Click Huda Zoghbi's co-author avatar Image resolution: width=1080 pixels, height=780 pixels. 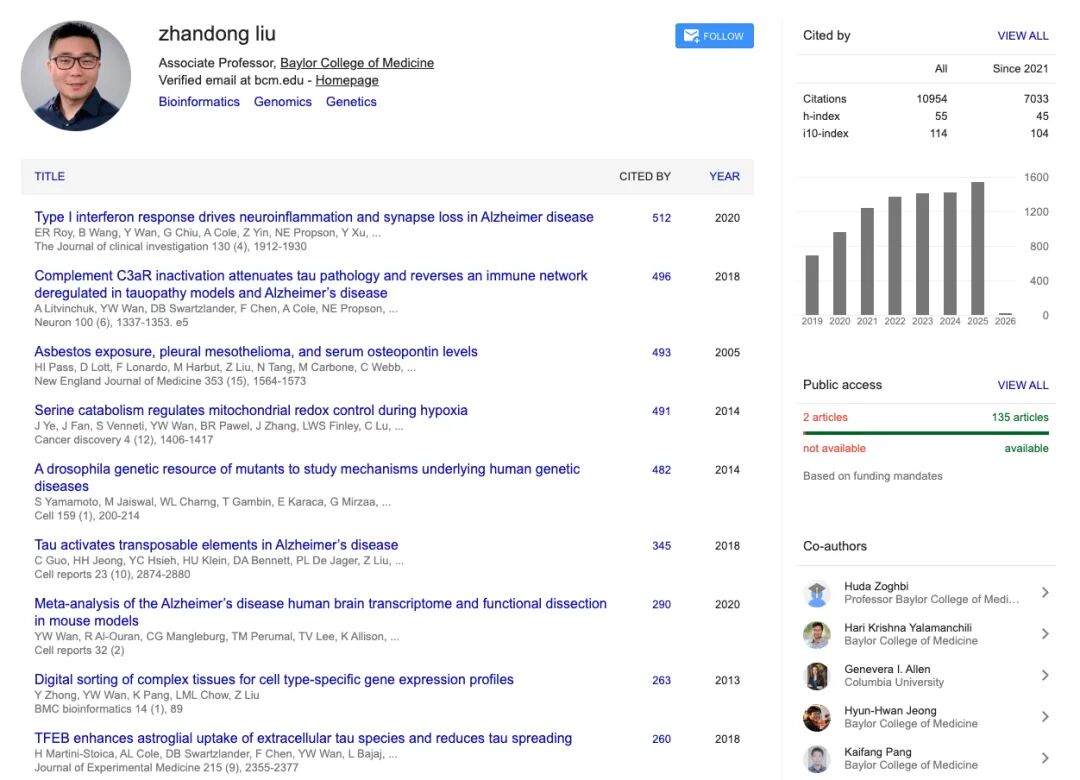point(817,593)
